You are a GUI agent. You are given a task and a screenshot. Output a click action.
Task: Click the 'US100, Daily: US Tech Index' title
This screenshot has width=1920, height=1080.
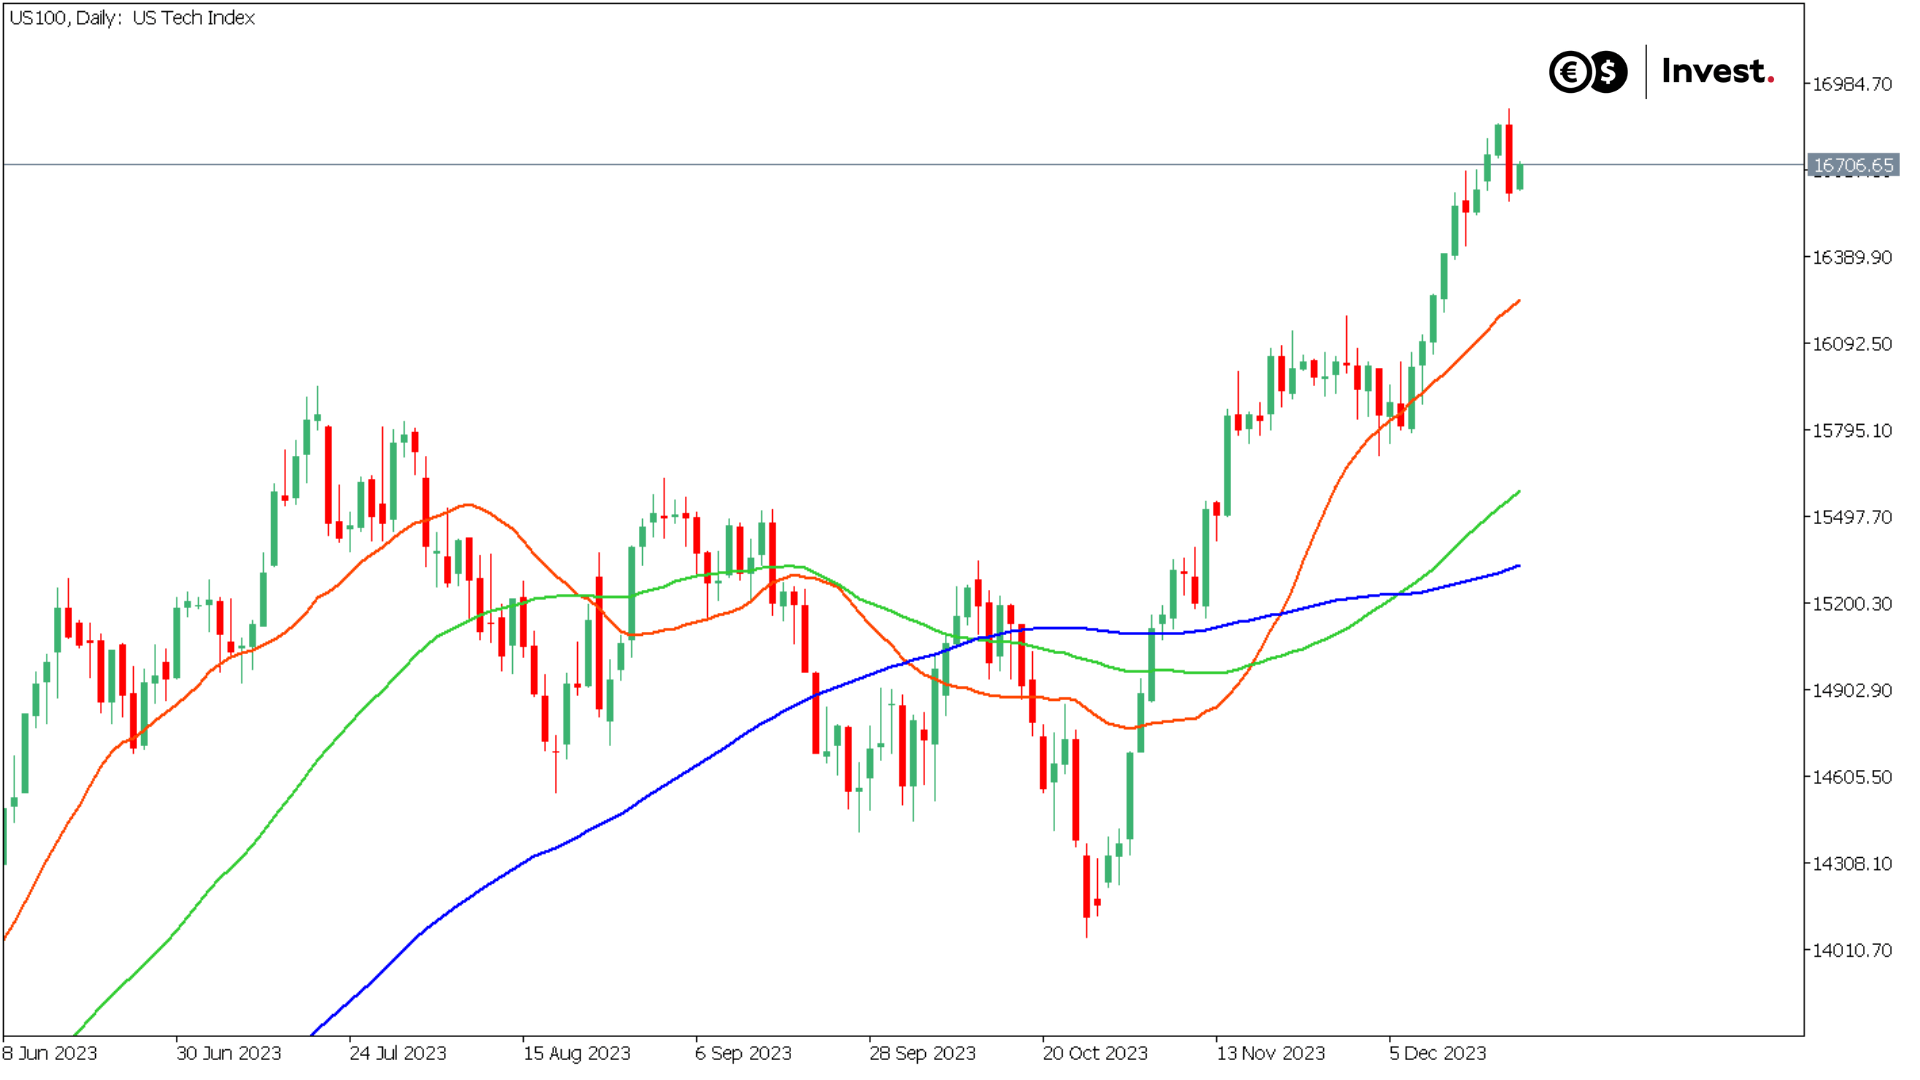[132, 18]
